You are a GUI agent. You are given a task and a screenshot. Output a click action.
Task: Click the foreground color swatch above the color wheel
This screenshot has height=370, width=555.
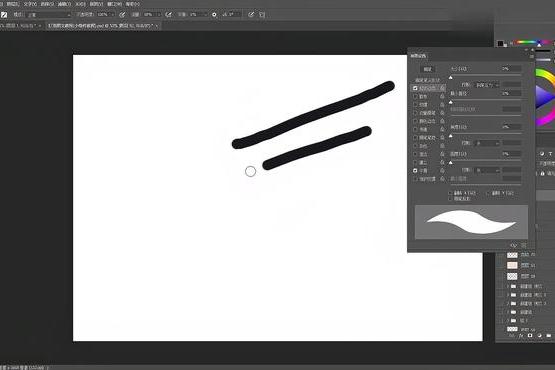tap(500, 43)
